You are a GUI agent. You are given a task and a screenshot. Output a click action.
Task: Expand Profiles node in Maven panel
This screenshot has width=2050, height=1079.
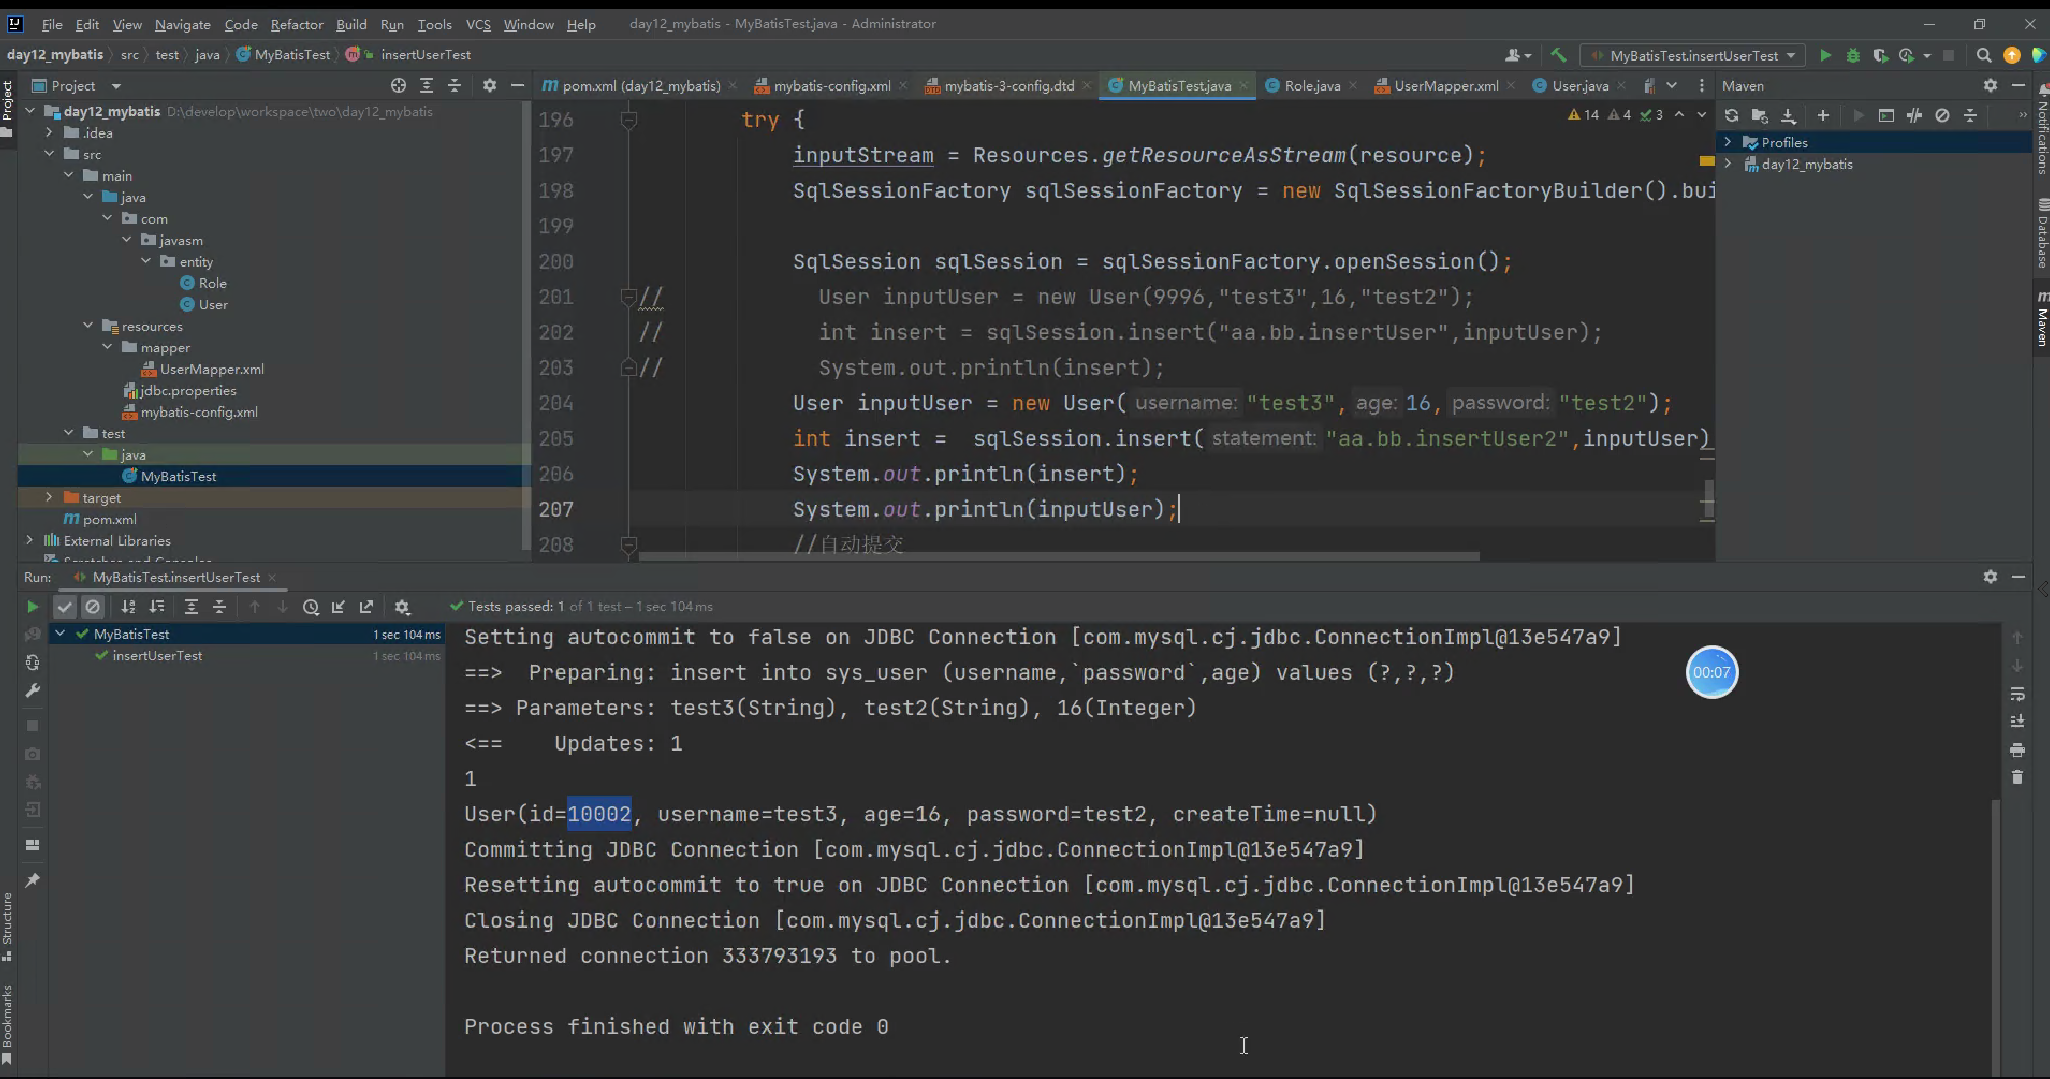[1728, 143]
